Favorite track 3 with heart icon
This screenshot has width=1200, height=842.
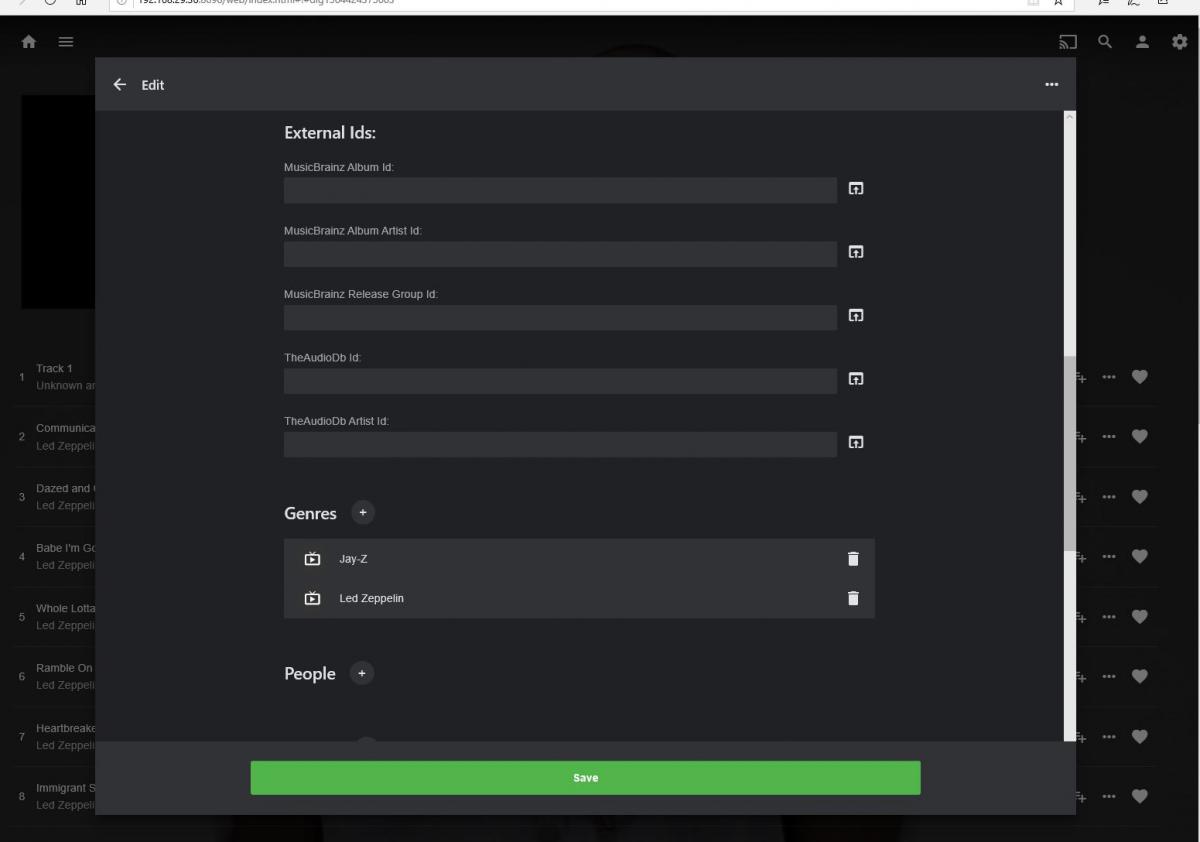tap(1139, 497)
